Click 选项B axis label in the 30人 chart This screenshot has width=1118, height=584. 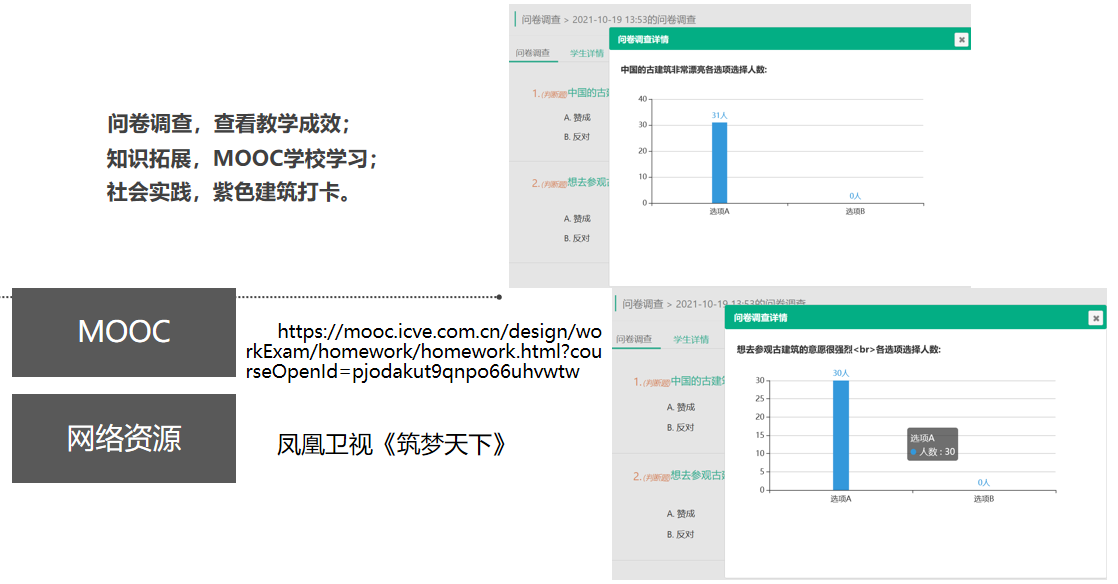[984, 498]
